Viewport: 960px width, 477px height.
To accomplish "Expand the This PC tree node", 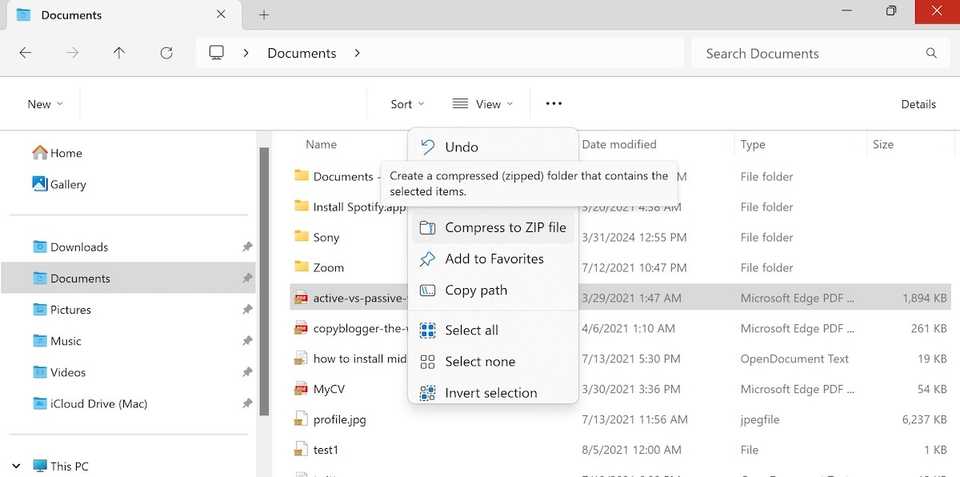I will [x=16, y=466].
